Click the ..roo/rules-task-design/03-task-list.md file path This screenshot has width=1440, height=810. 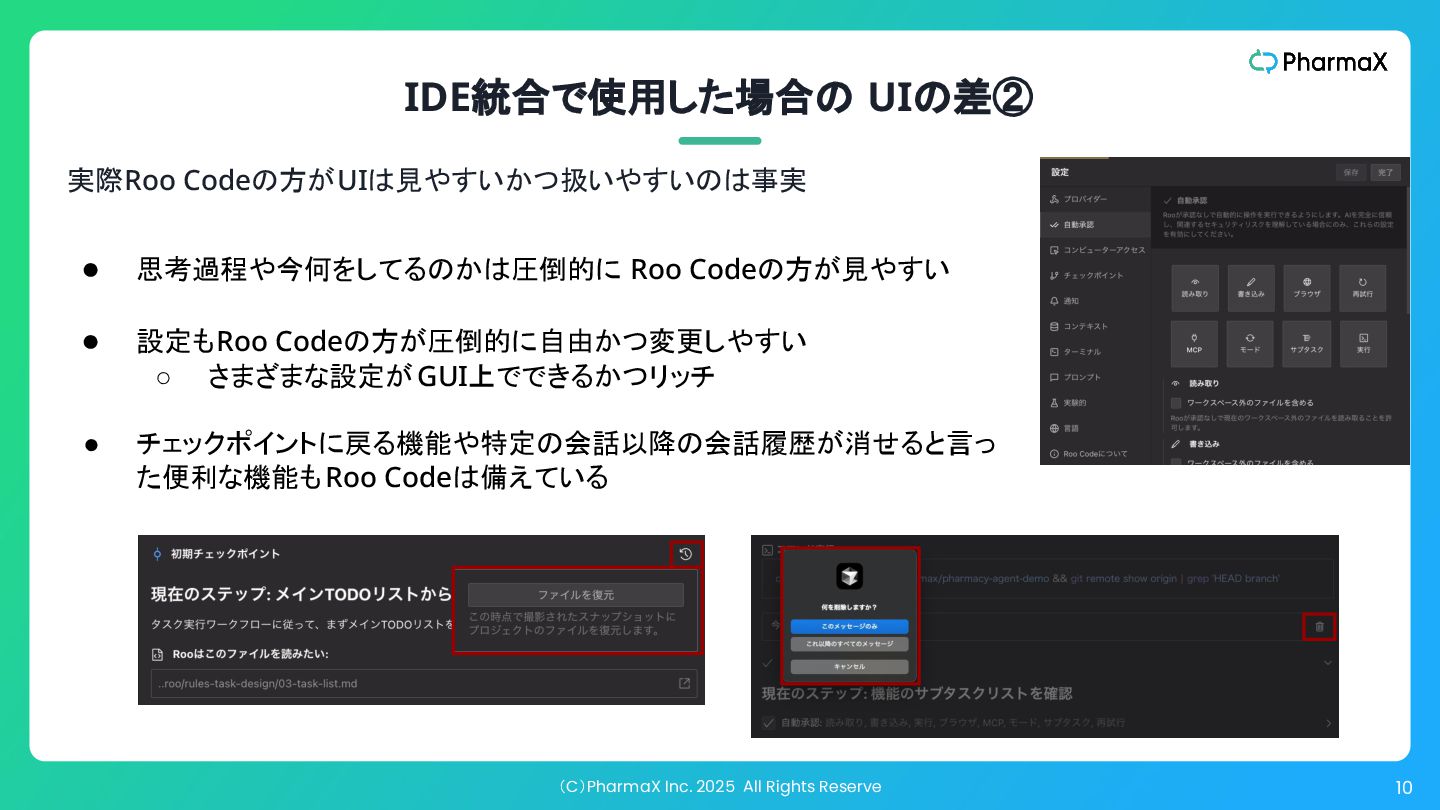click(258, 684)
